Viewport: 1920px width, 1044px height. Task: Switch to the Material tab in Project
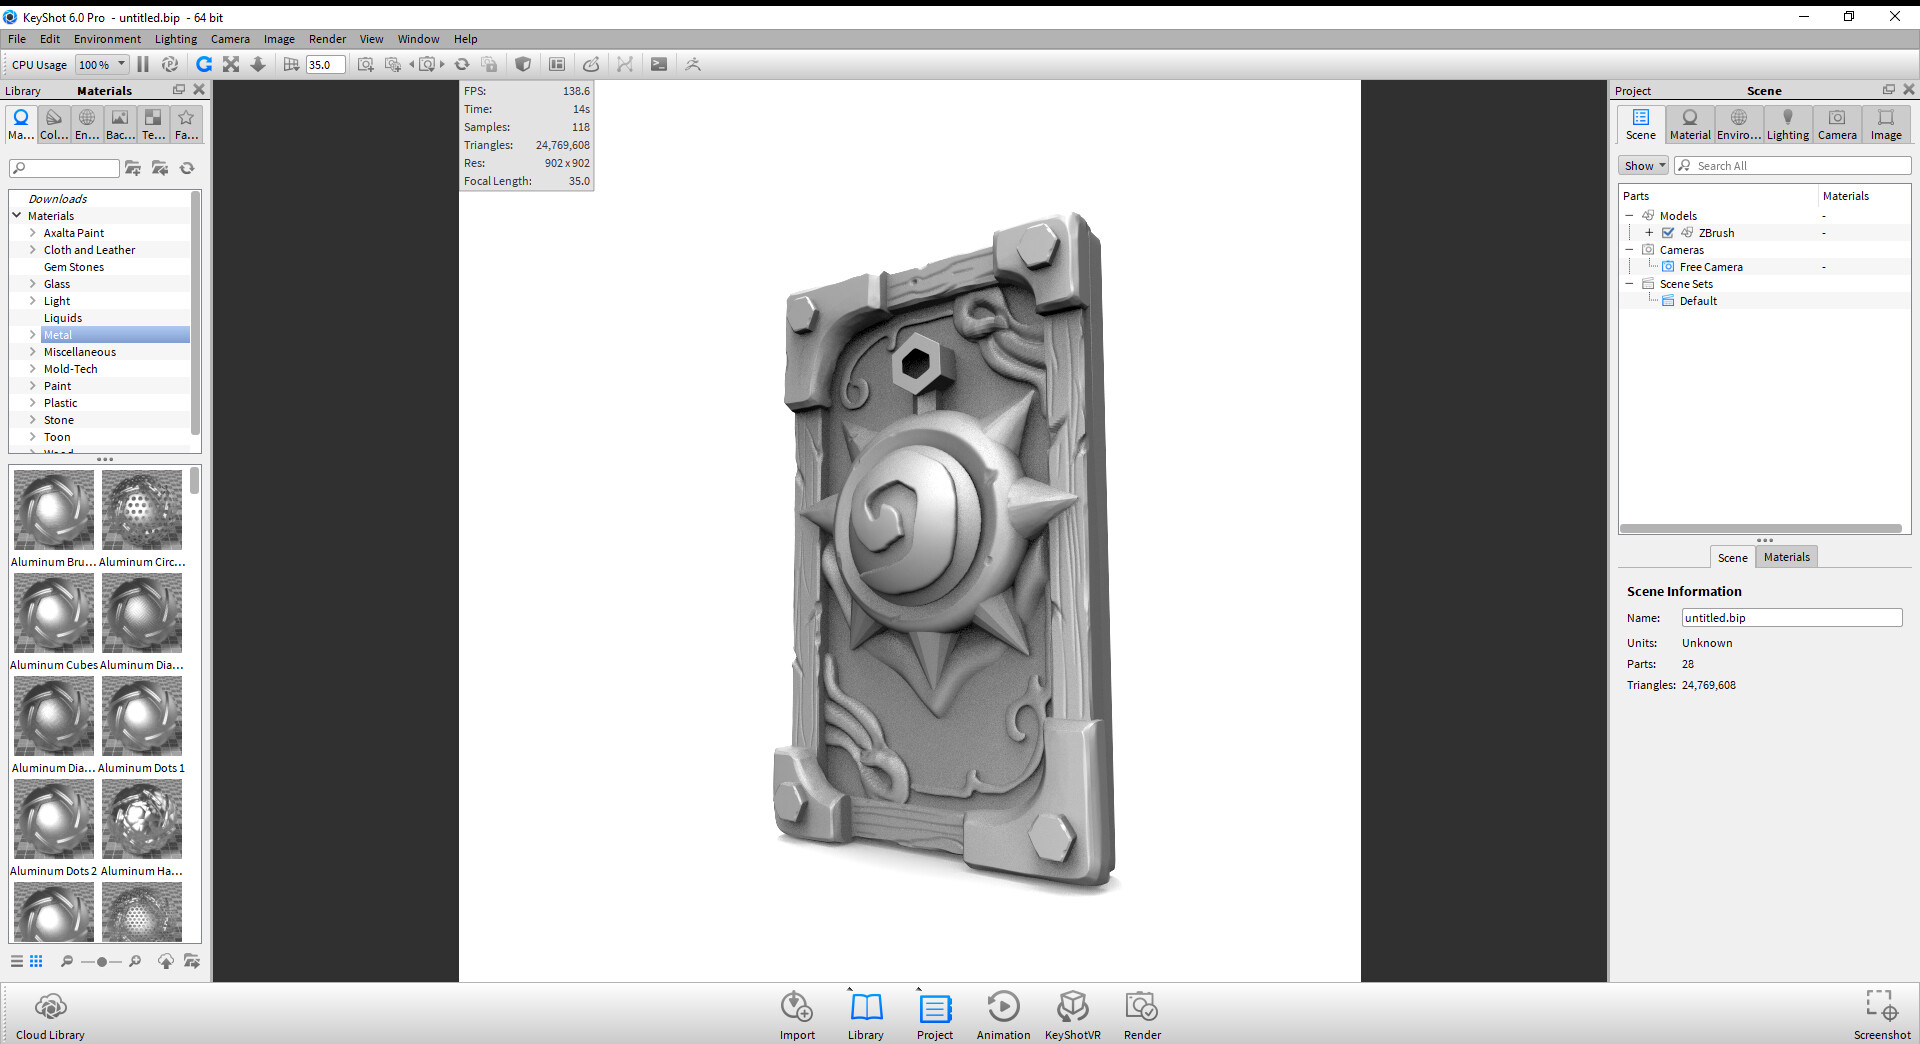[x=1690, y=125]
